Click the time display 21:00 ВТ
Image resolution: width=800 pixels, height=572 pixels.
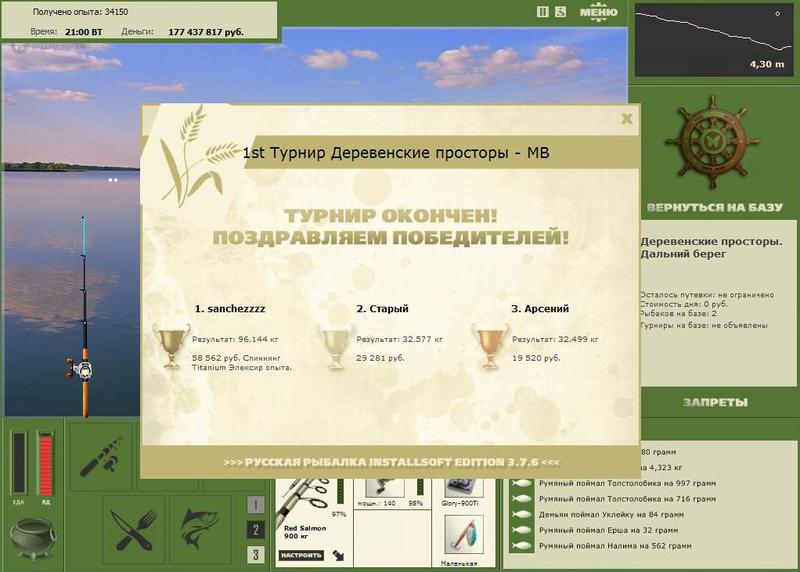pyautogui.click(x=84, y=32)
